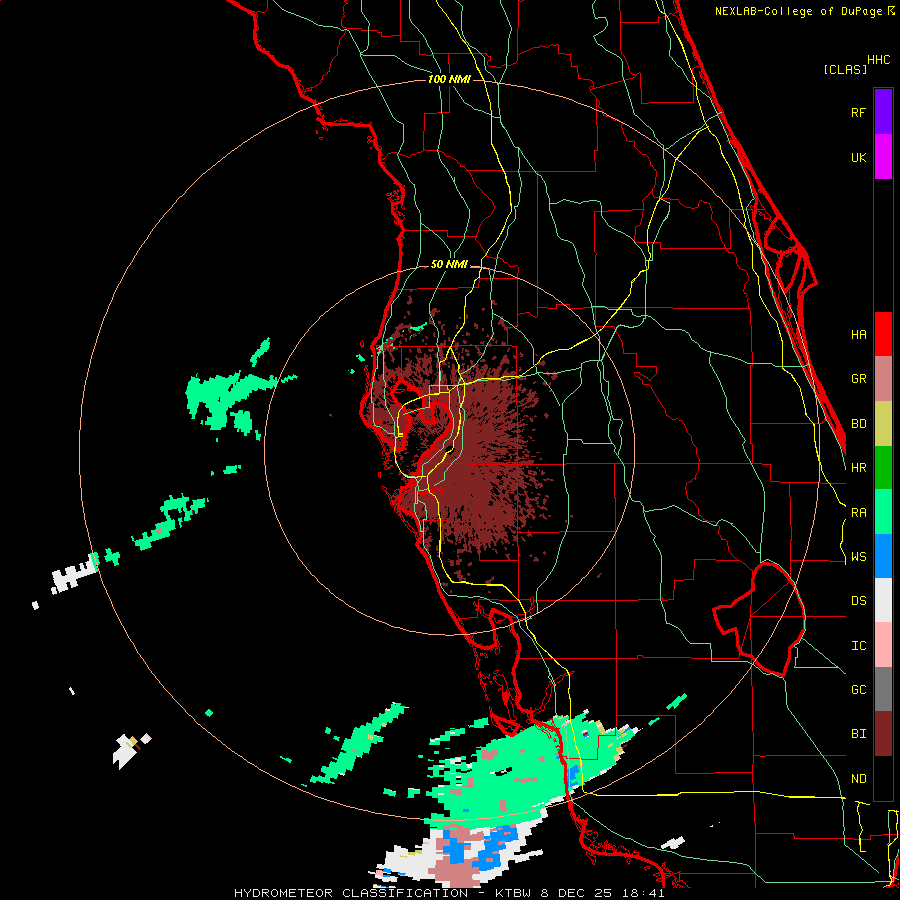This screenshot has width=900, height=900.
Task: Click the '18:41' timestamp text
Action: (x=643, y=893)
